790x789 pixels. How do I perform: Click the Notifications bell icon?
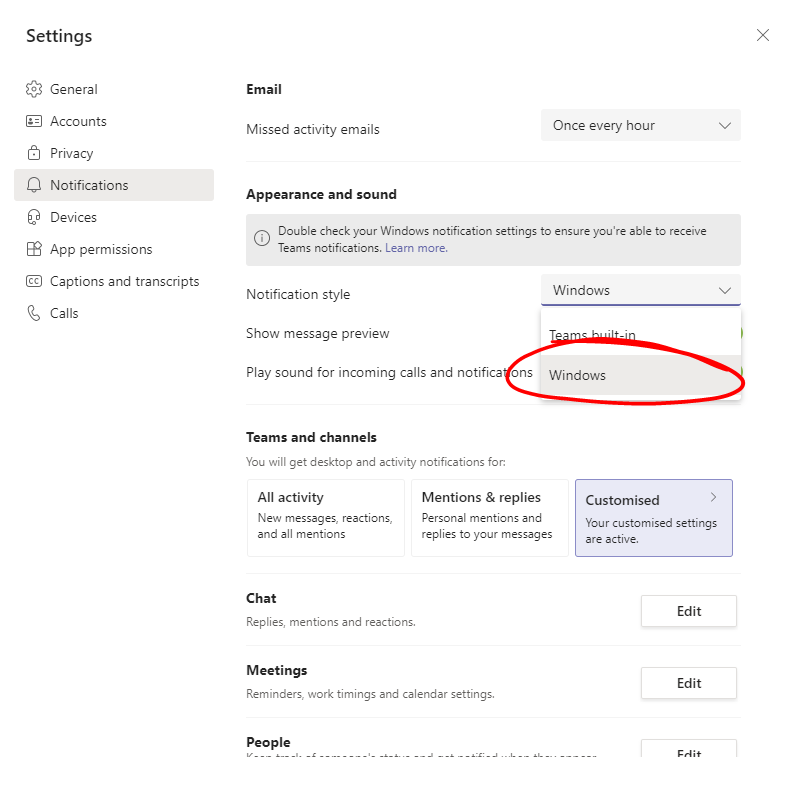(x=34, y=185)
